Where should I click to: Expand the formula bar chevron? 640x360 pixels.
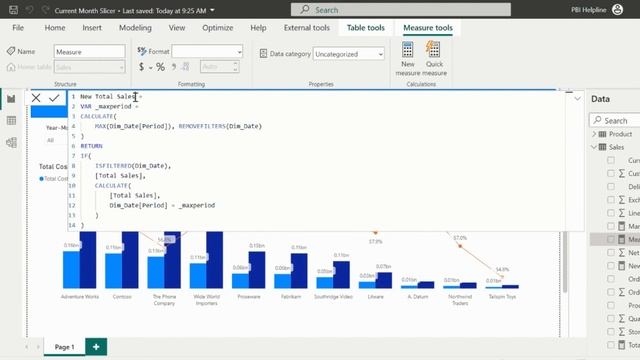tap(577, 98)
